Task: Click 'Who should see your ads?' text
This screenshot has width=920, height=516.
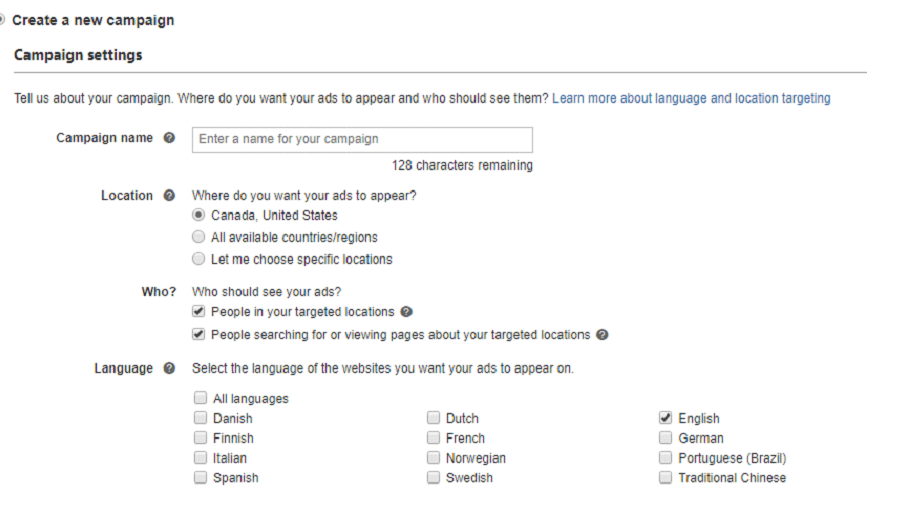Action: point(266,292)
